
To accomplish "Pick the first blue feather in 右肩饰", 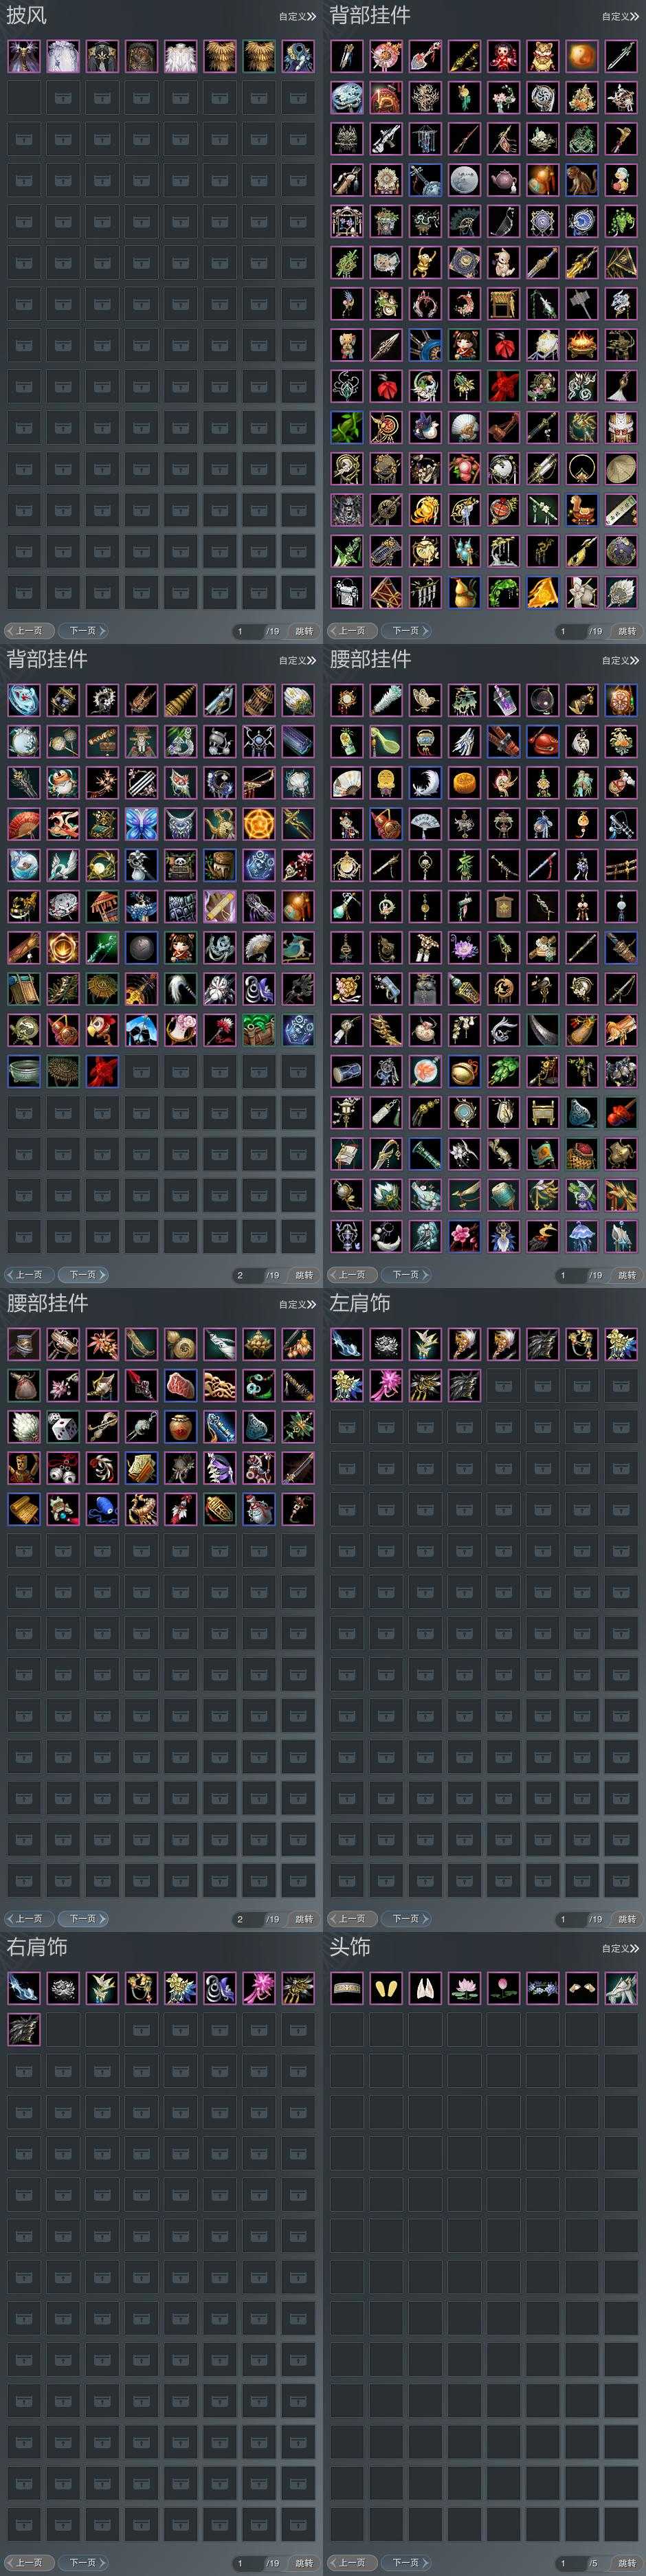I will point(24,1988).
